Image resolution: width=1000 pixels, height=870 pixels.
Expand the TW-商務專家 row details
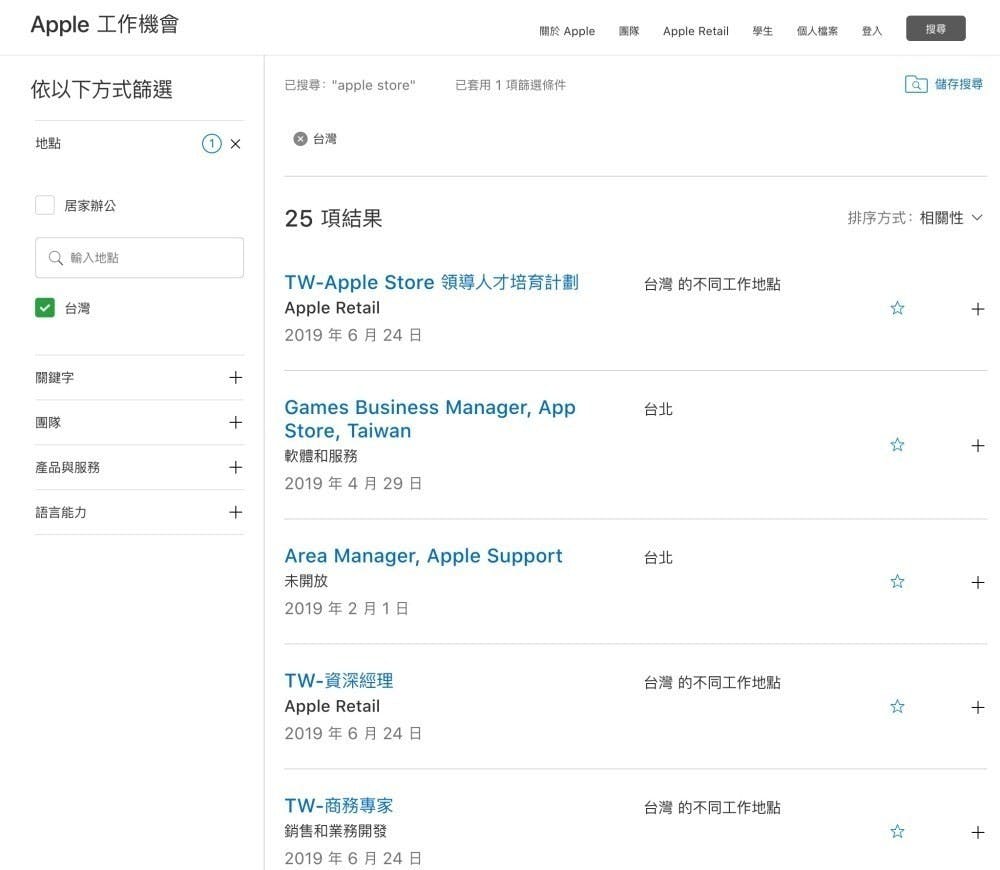click(x=978, y=832)
